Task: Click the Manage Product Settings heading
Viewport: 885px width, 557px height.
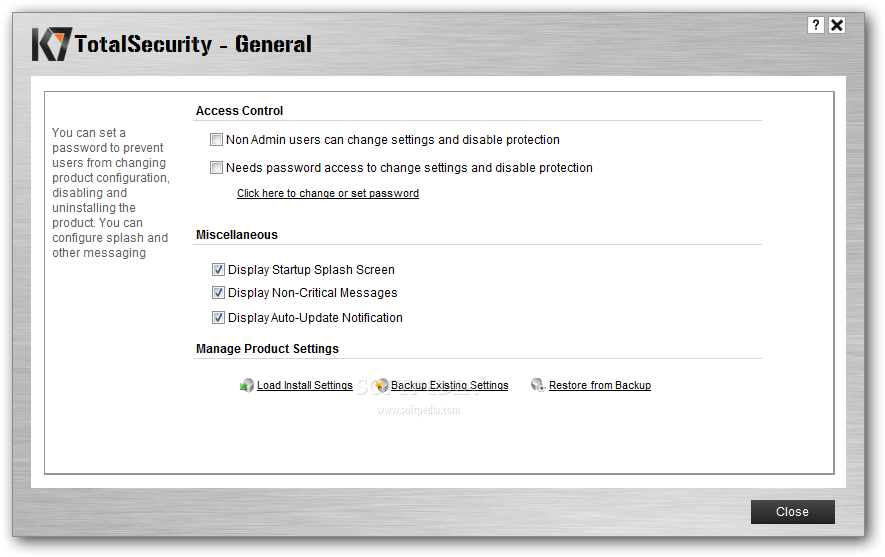Action: [268, 349]
